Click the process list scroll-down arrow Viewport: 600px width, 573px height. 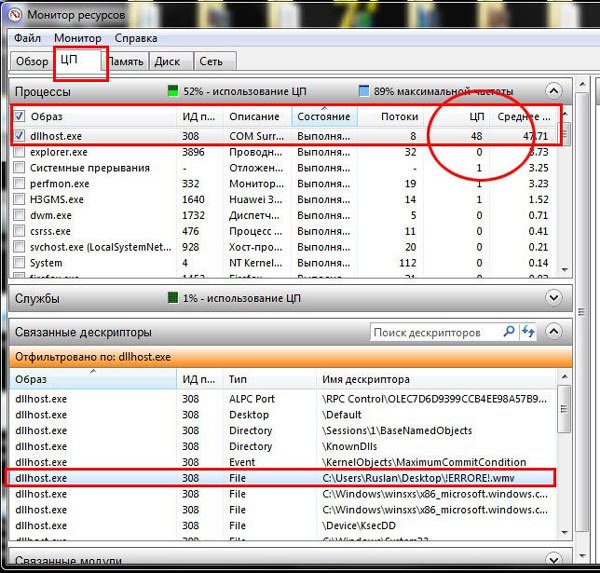[x=565, y=270]
